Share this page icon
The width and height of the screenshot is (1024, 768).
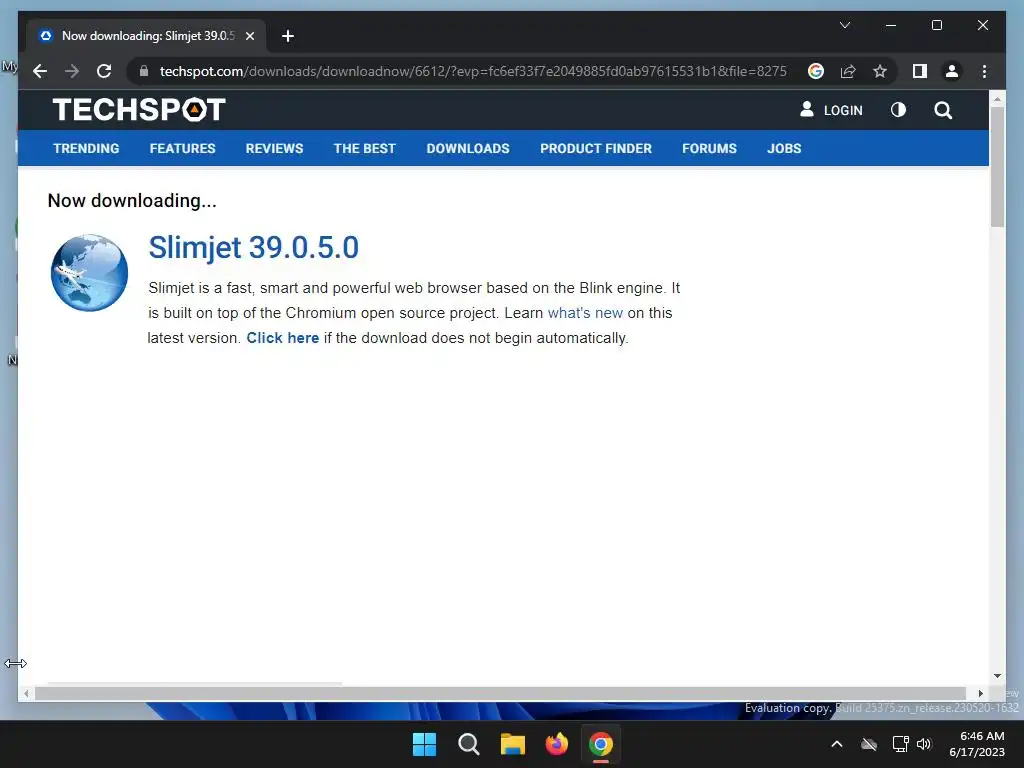click(848, 71)
